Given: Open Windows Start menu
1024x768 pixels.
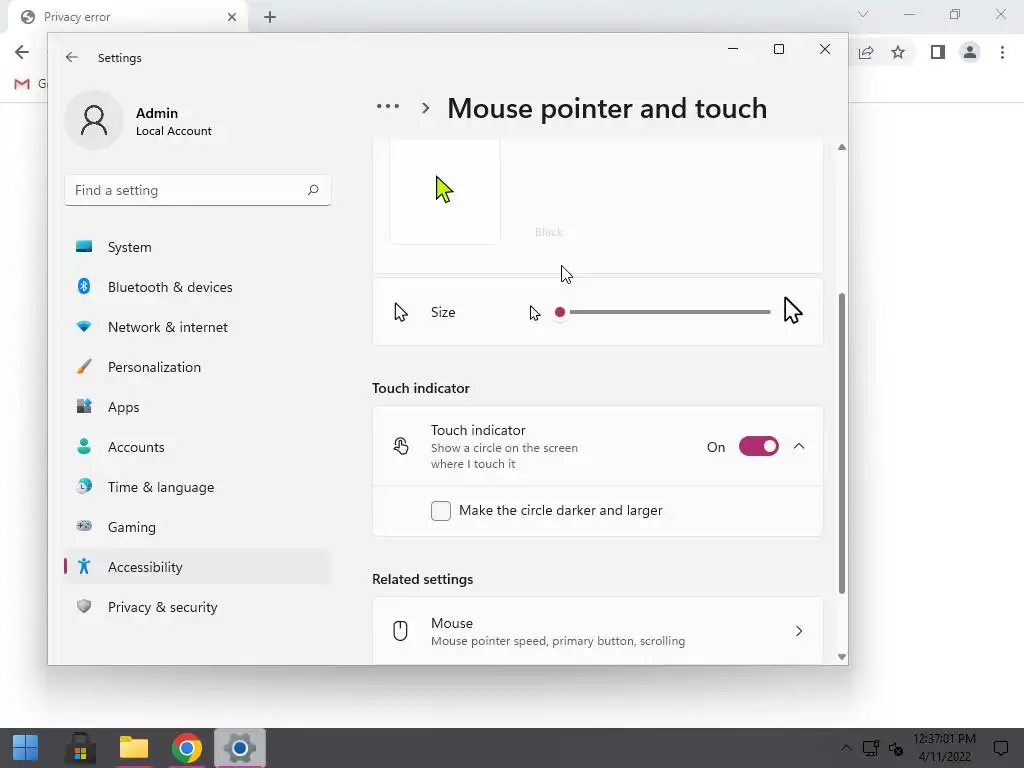Looking at the screenshot, I should (25, 748).
